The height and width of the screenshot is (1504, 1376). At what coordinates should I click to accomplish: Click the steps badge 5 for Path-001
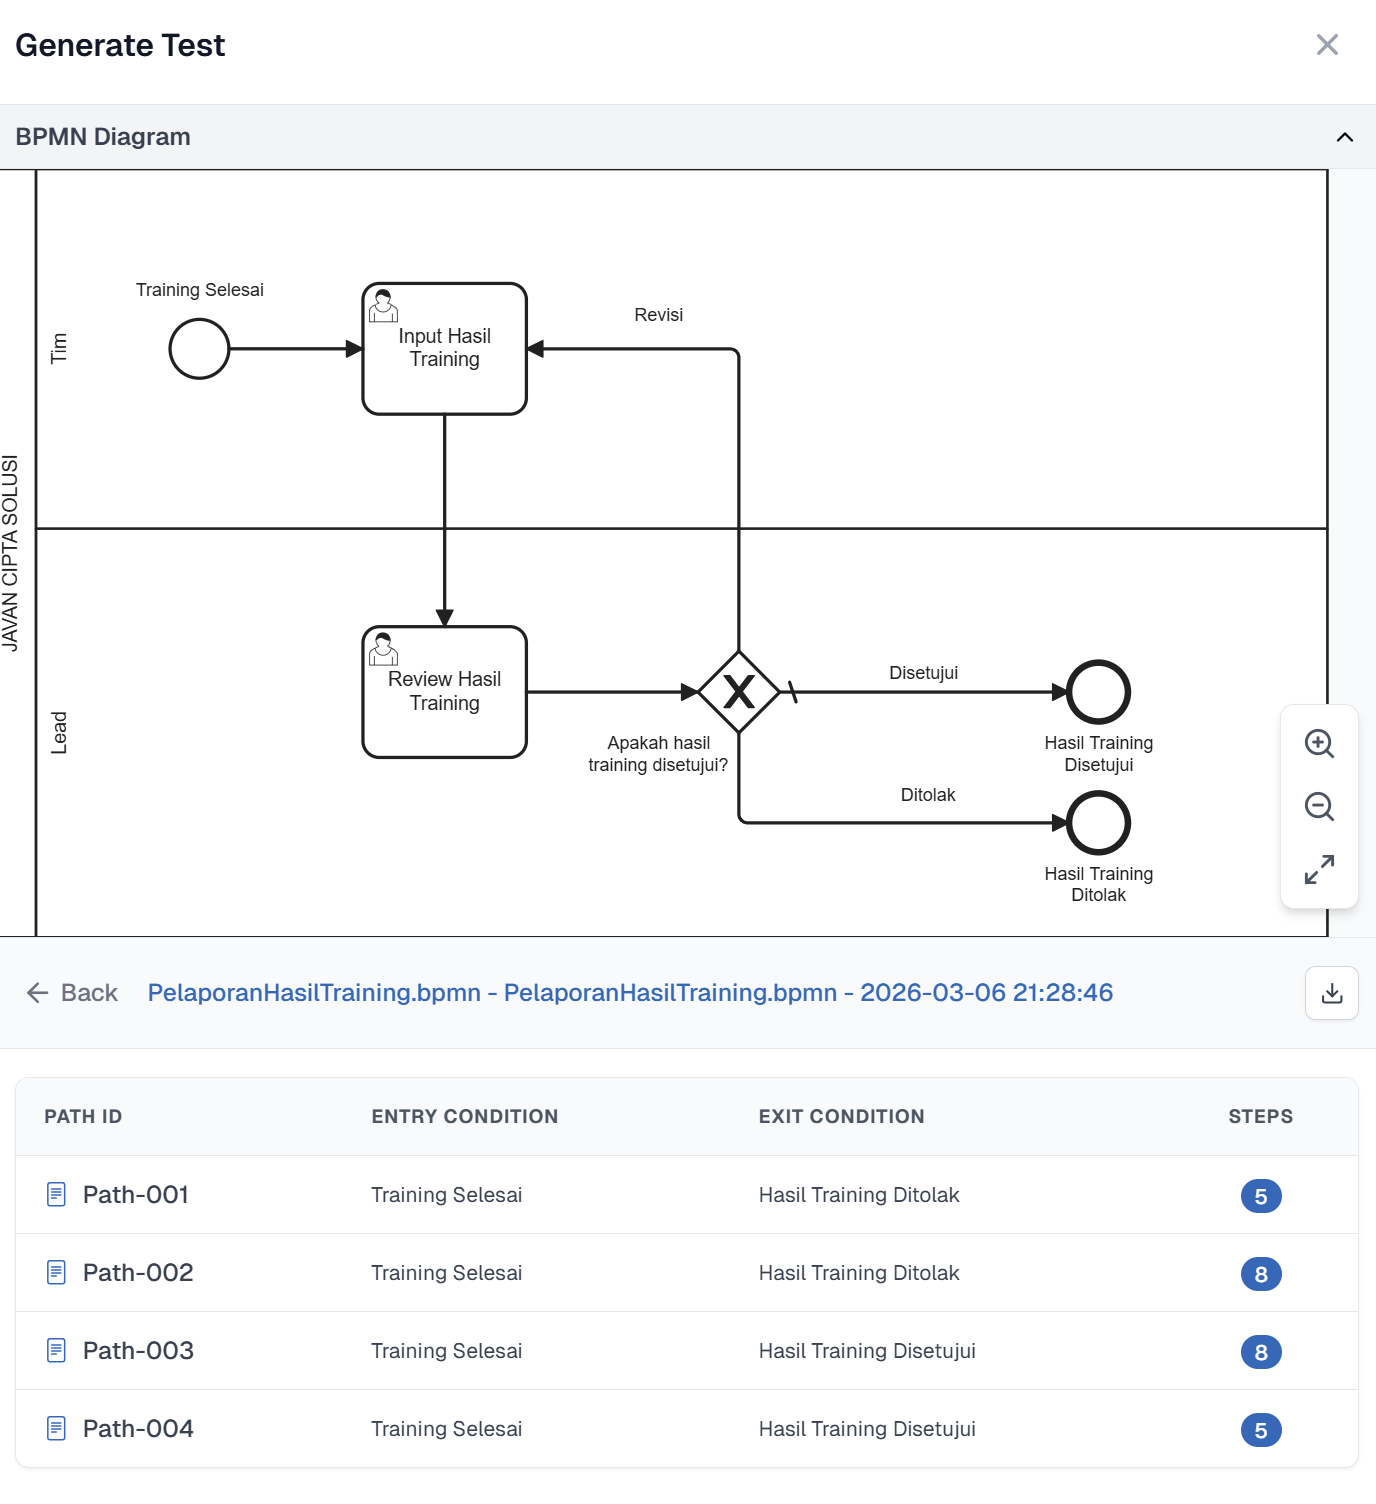1260,1196
